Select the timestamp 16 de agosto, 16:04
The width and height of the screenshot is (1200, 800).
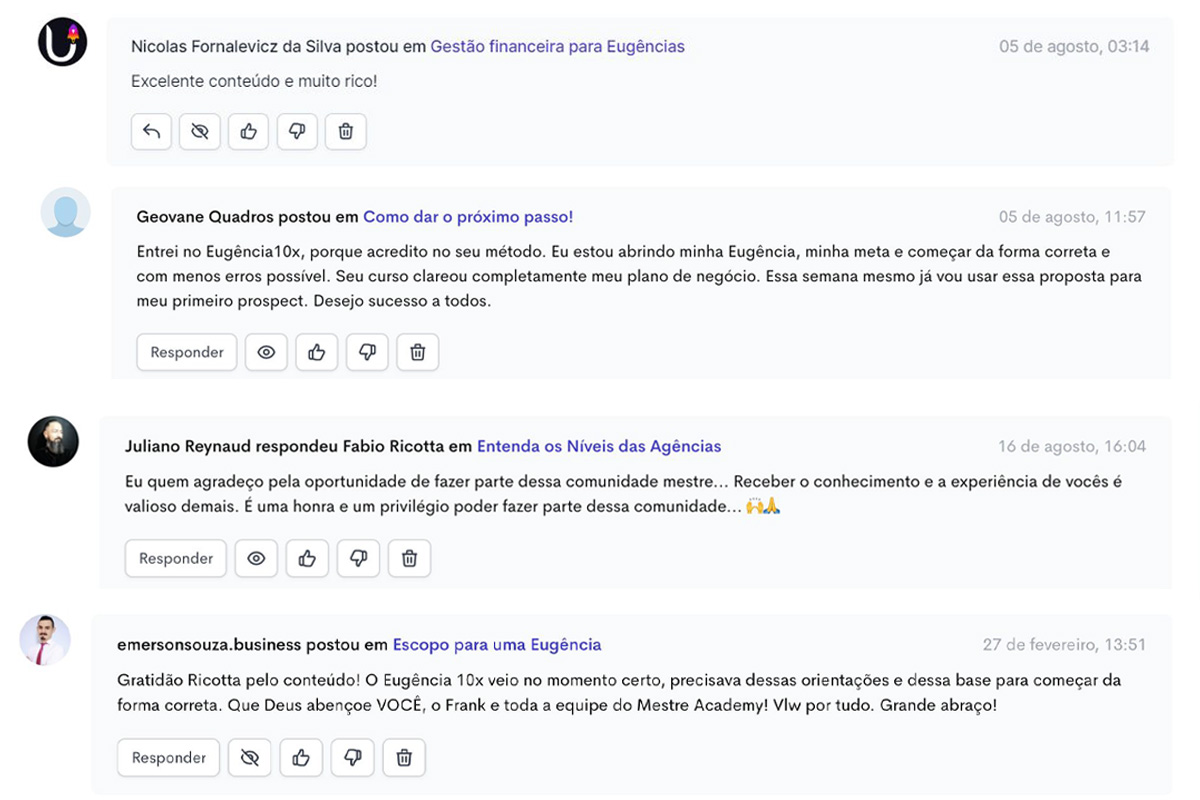click(x=1072, y=446)
